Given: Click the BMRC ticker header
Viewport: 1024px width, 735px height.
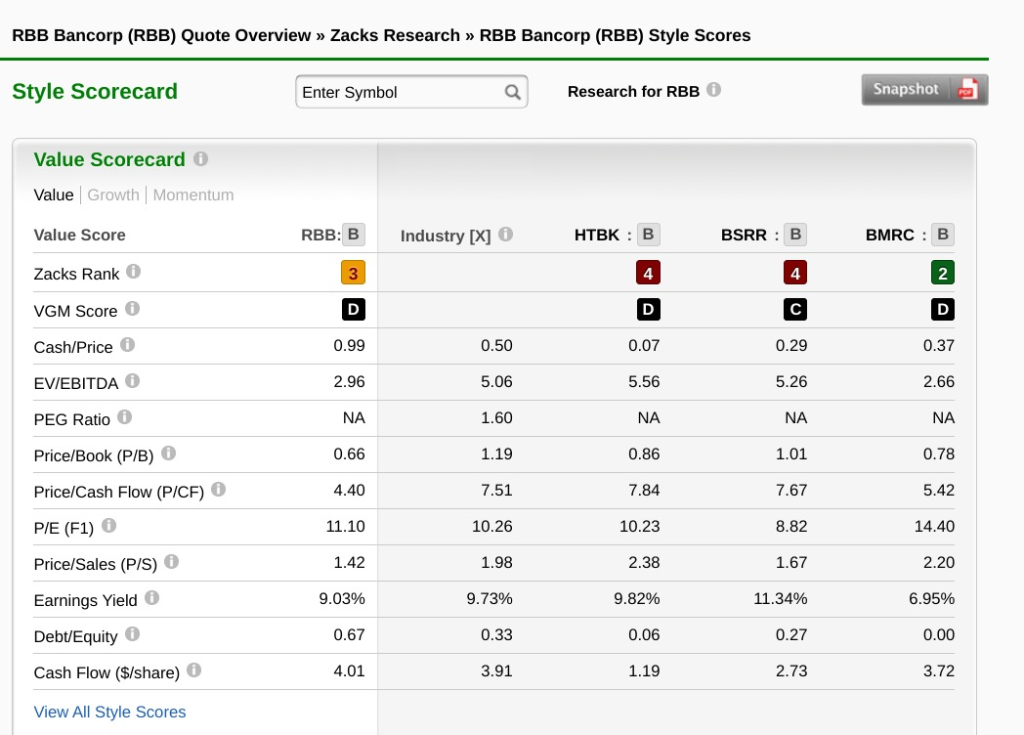Looking at the screenshot, I should [x=890, y=235].
